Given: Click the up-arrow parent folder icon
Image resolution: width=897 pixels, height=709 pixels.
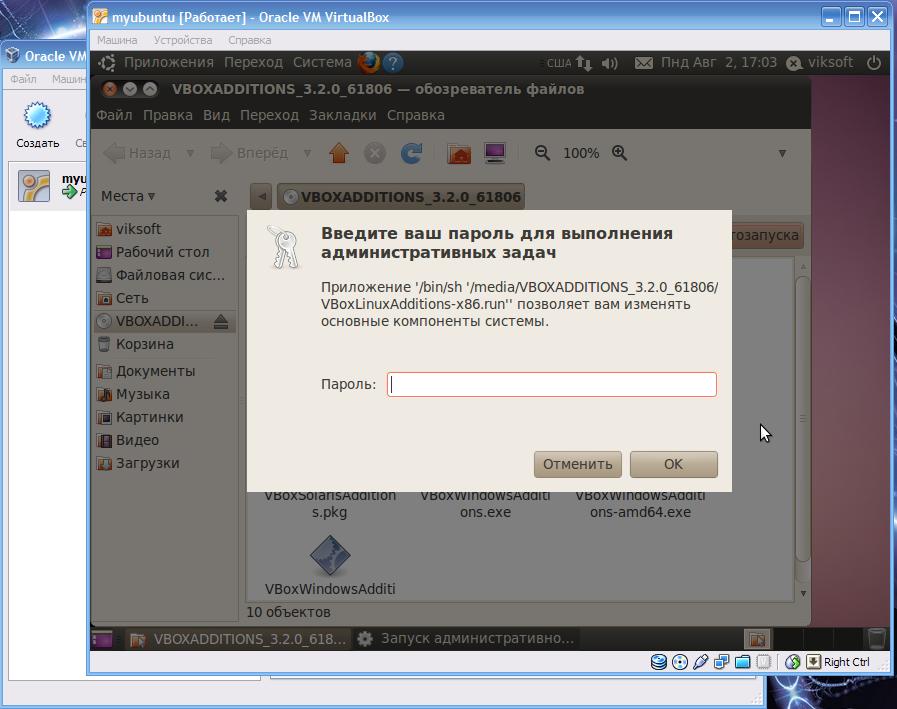Looking at the screenshot, I should pyautogui.click(x=339, y=153).
